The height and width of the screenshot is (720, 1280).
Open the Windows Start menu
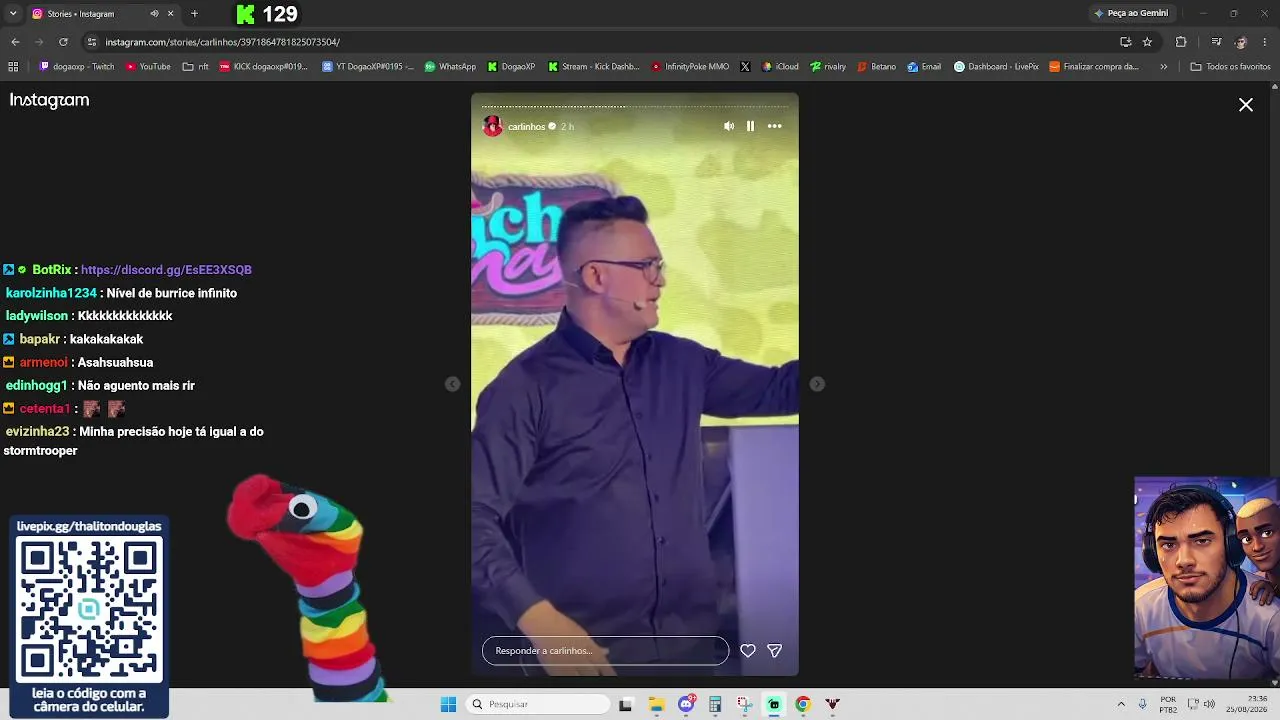[x=448, y=704]
